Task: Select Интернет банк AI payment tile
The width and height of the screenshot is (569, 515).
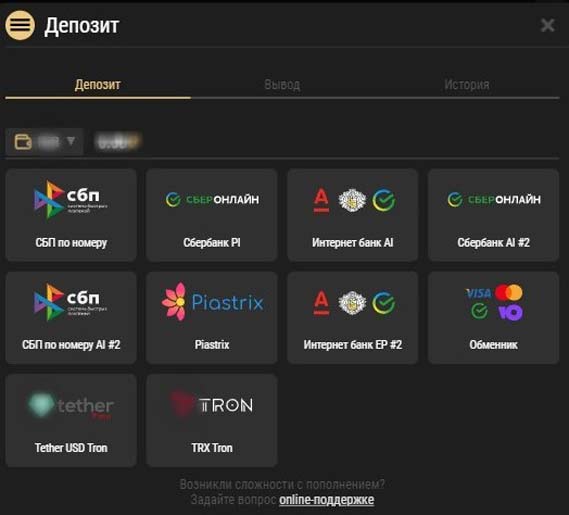Action: [x=353, y=215]
